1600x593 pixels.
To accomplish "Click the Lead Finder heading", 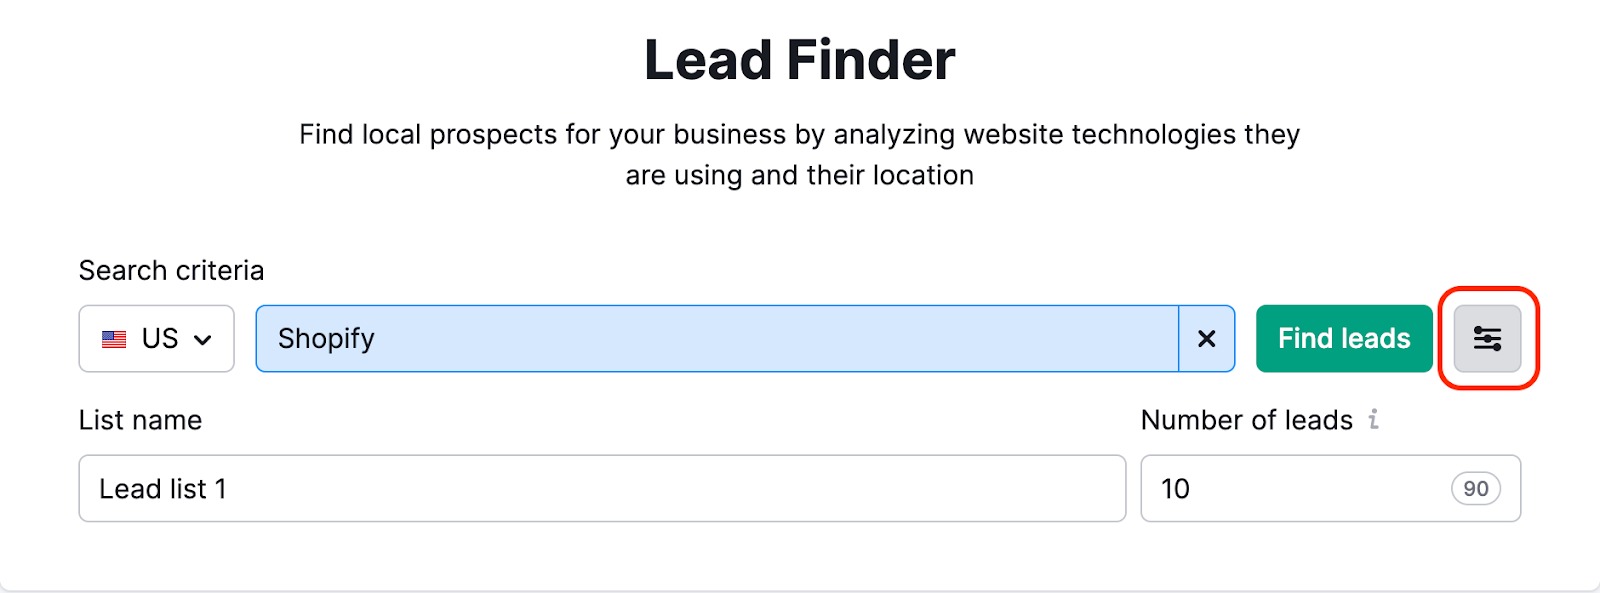I will coord(800,60).
